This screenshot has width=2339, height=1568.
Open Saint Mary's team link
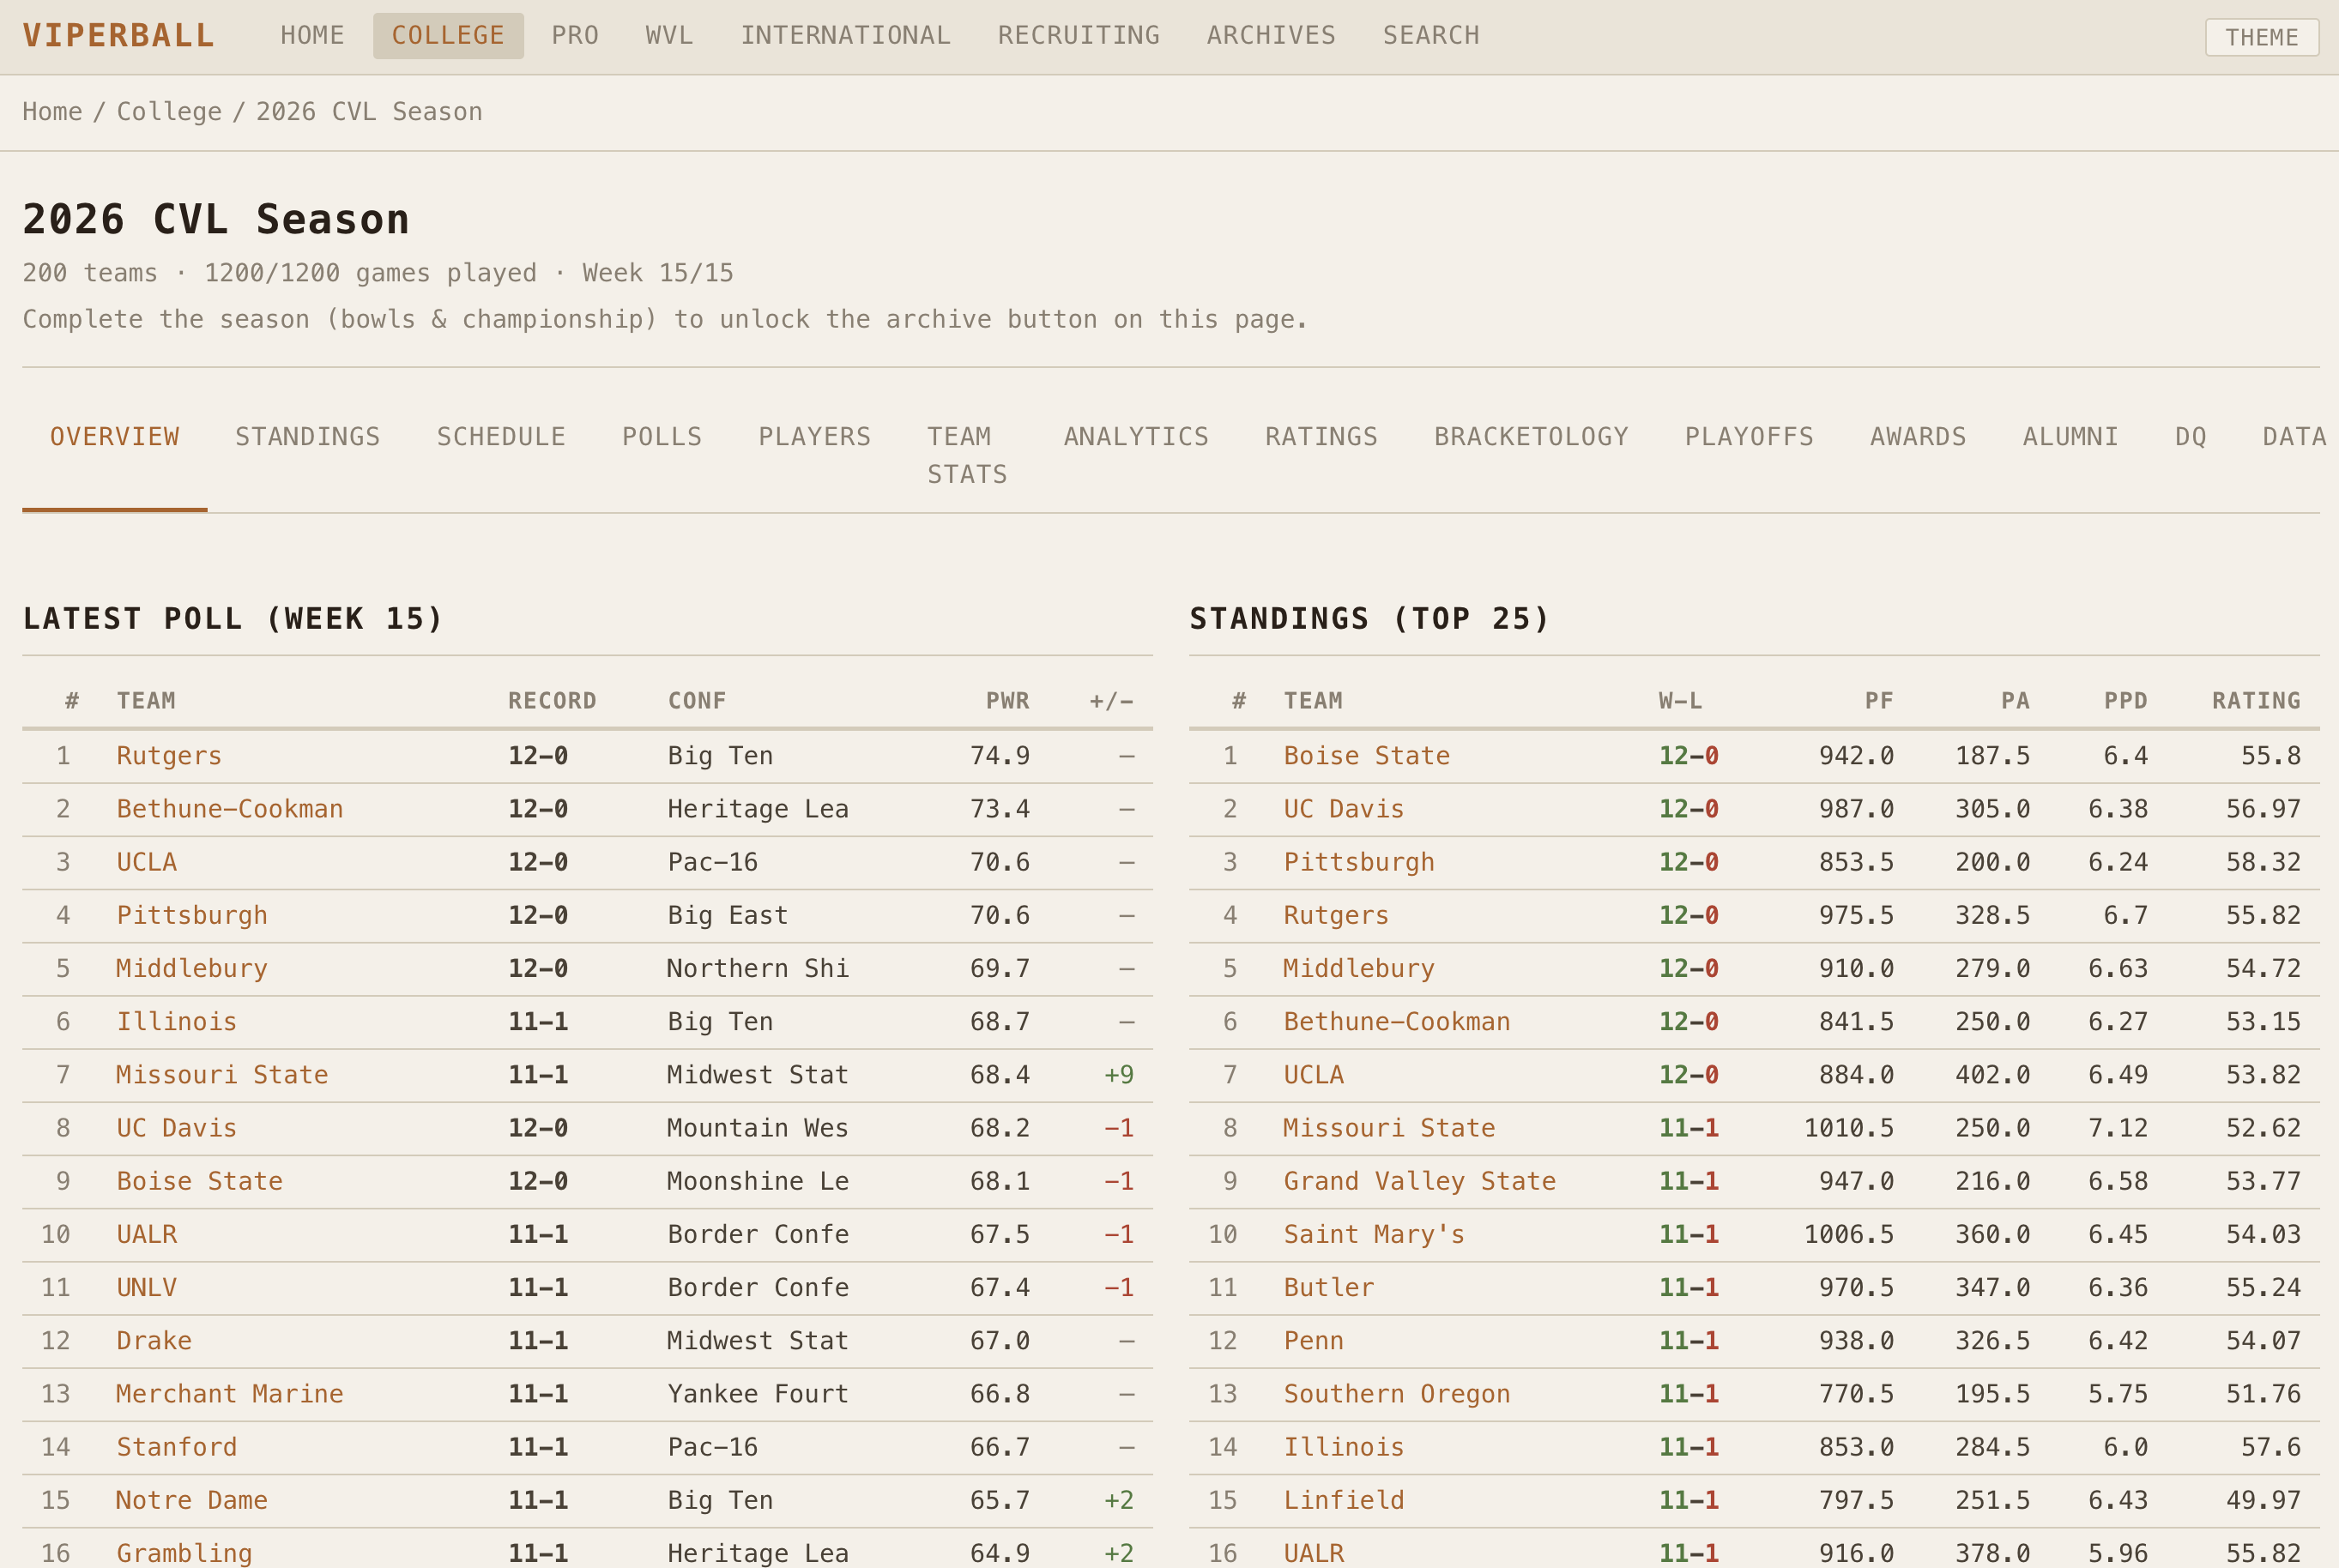pyautogui.click(x=1374, y=1234)
